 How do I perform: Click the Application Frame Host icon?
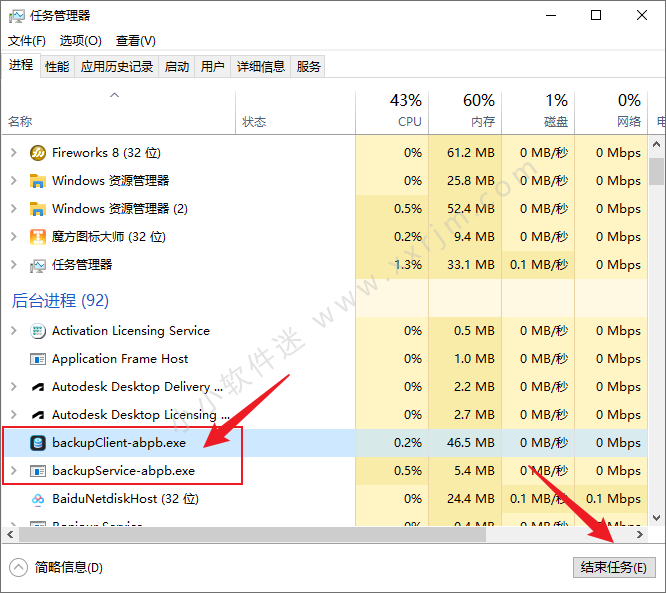[38, 359]
